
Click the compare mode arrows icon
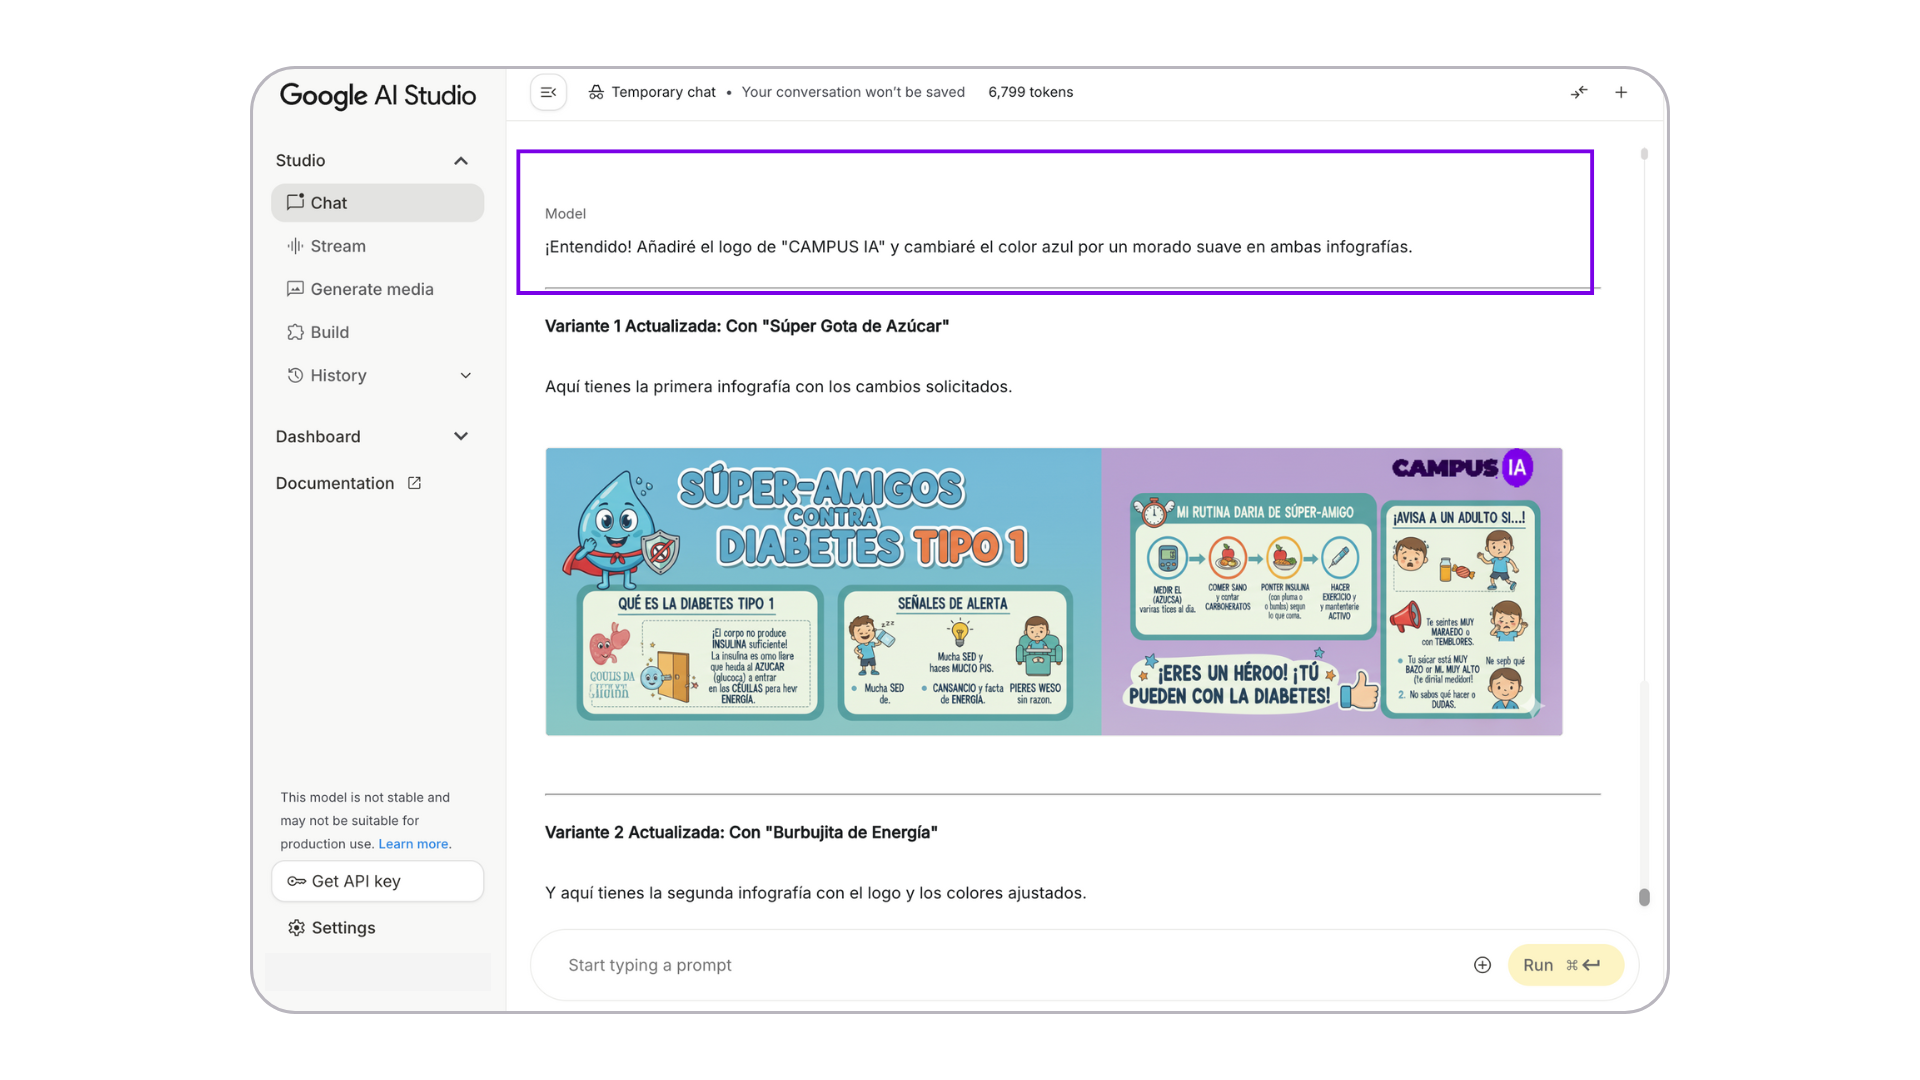(x=1579, y=92)
